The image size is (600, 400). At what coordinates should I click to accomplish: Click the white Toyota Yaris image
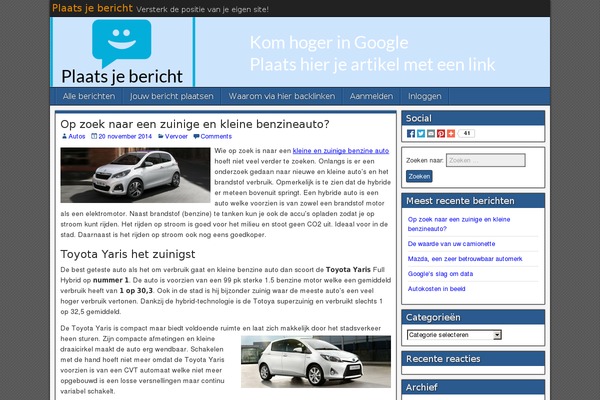pos(316,362)
